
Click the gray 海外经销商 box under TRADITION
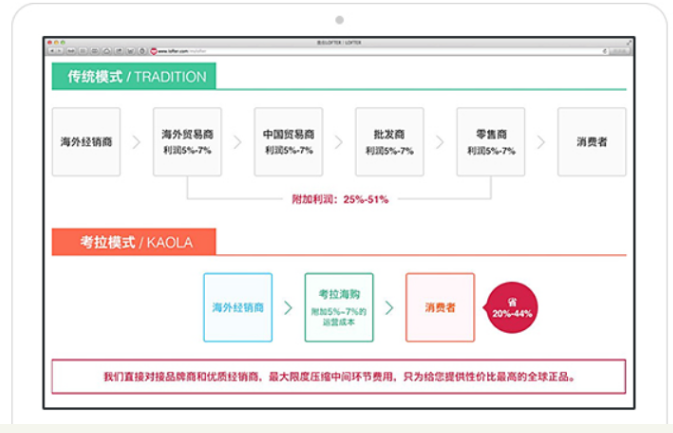pos(86,142)
